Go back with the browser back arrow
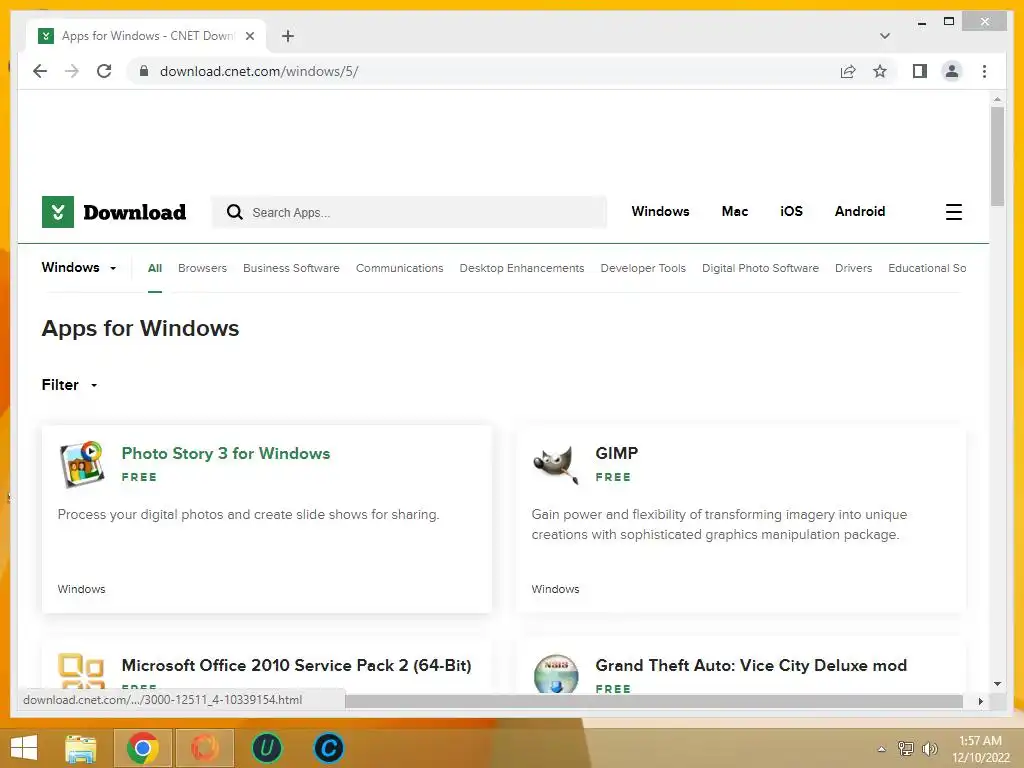The height and width of the screenshot is (768, 1024). 40,71
